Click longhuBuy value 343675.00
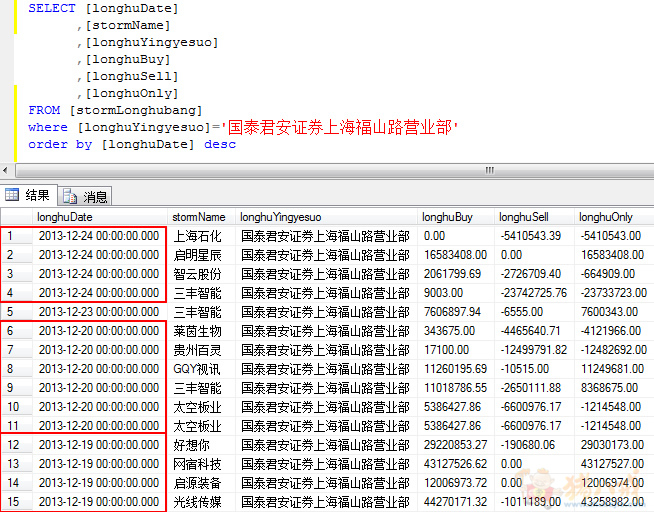This screenshot has width=654, height=512. (450, 331)
